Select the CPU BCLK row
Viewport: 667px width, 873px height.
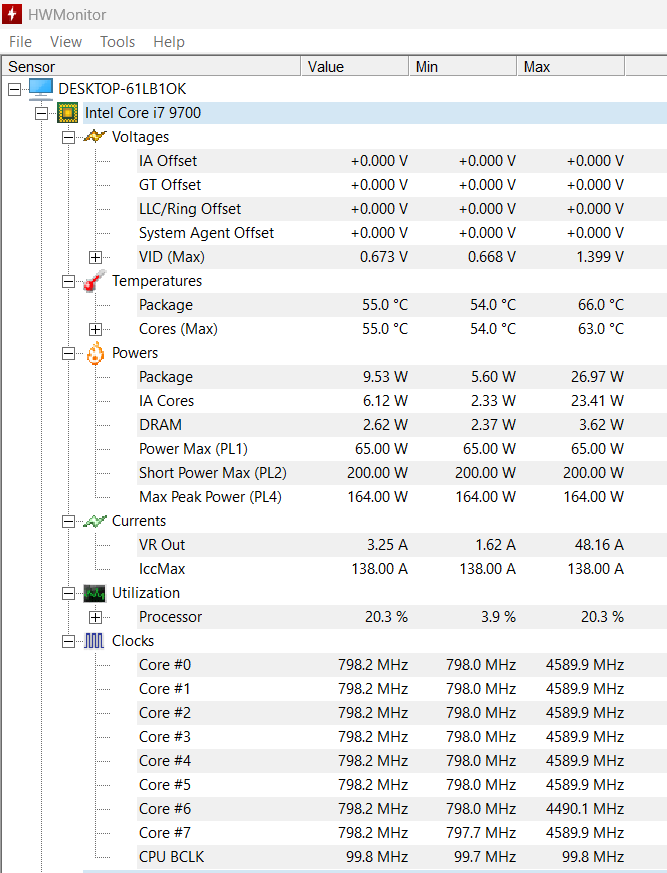403,856
